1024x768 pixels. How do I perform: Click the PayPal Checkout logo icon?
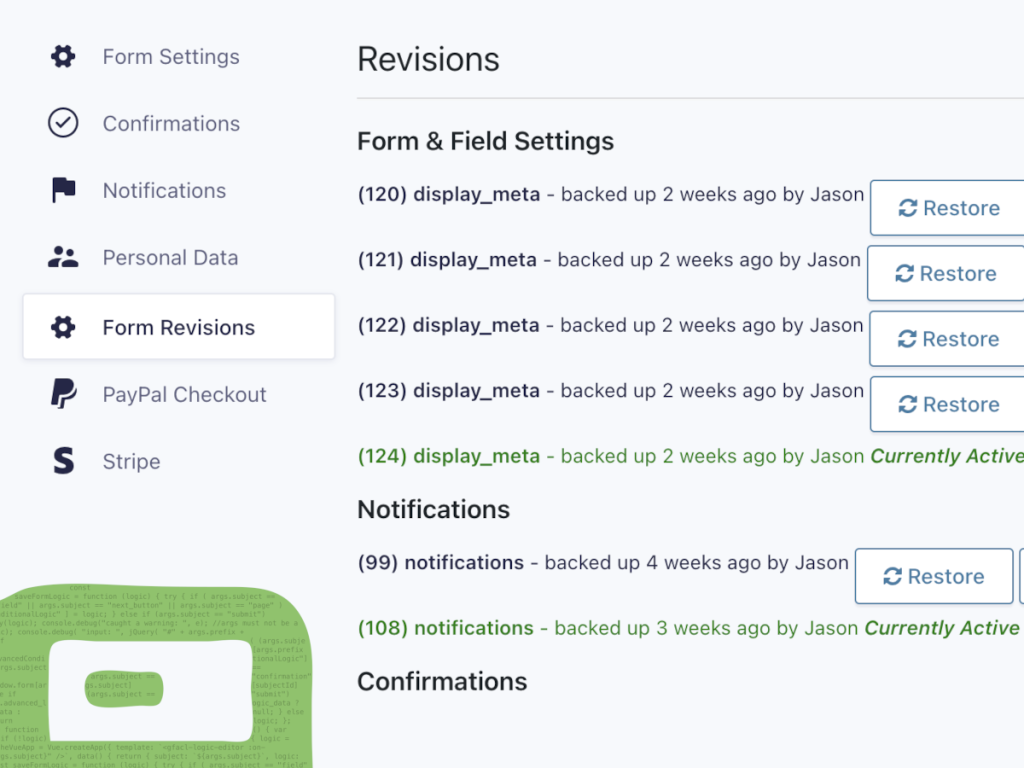pyautogui.click(x=63, y=394)
